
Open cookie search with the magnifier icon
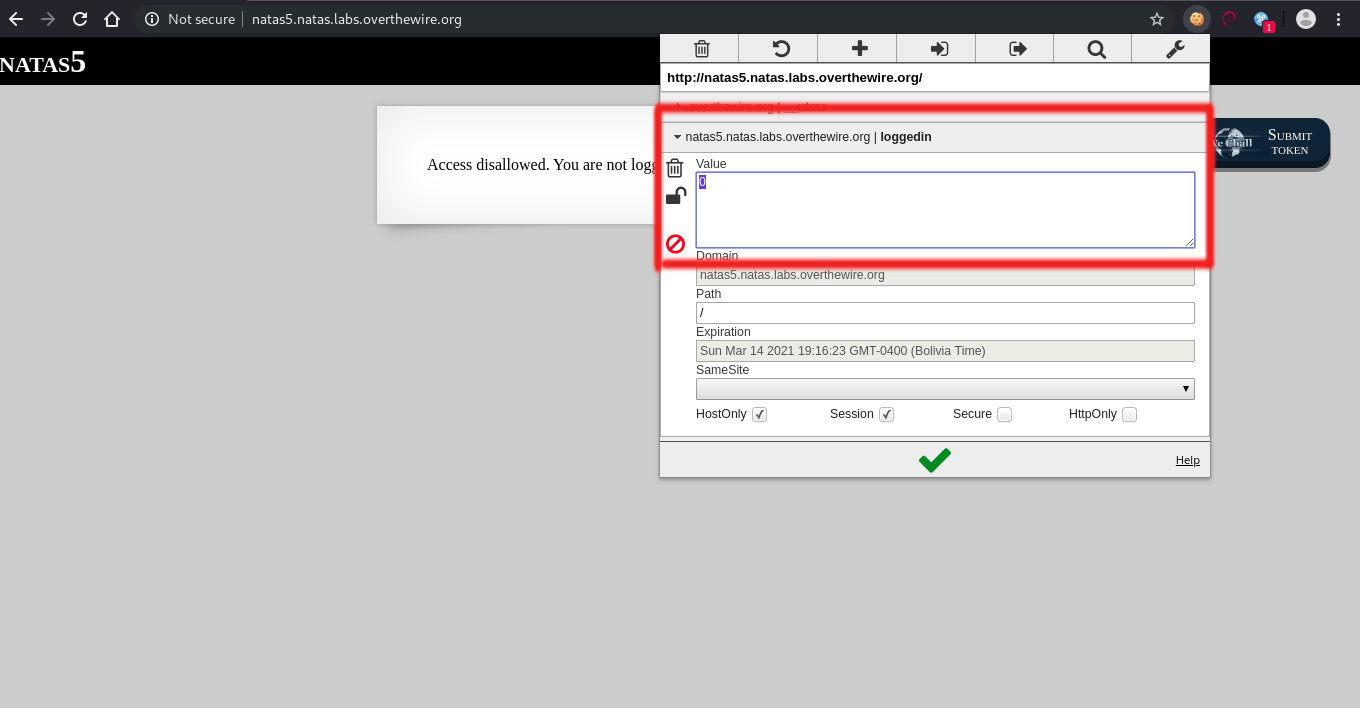(1096, 48)
